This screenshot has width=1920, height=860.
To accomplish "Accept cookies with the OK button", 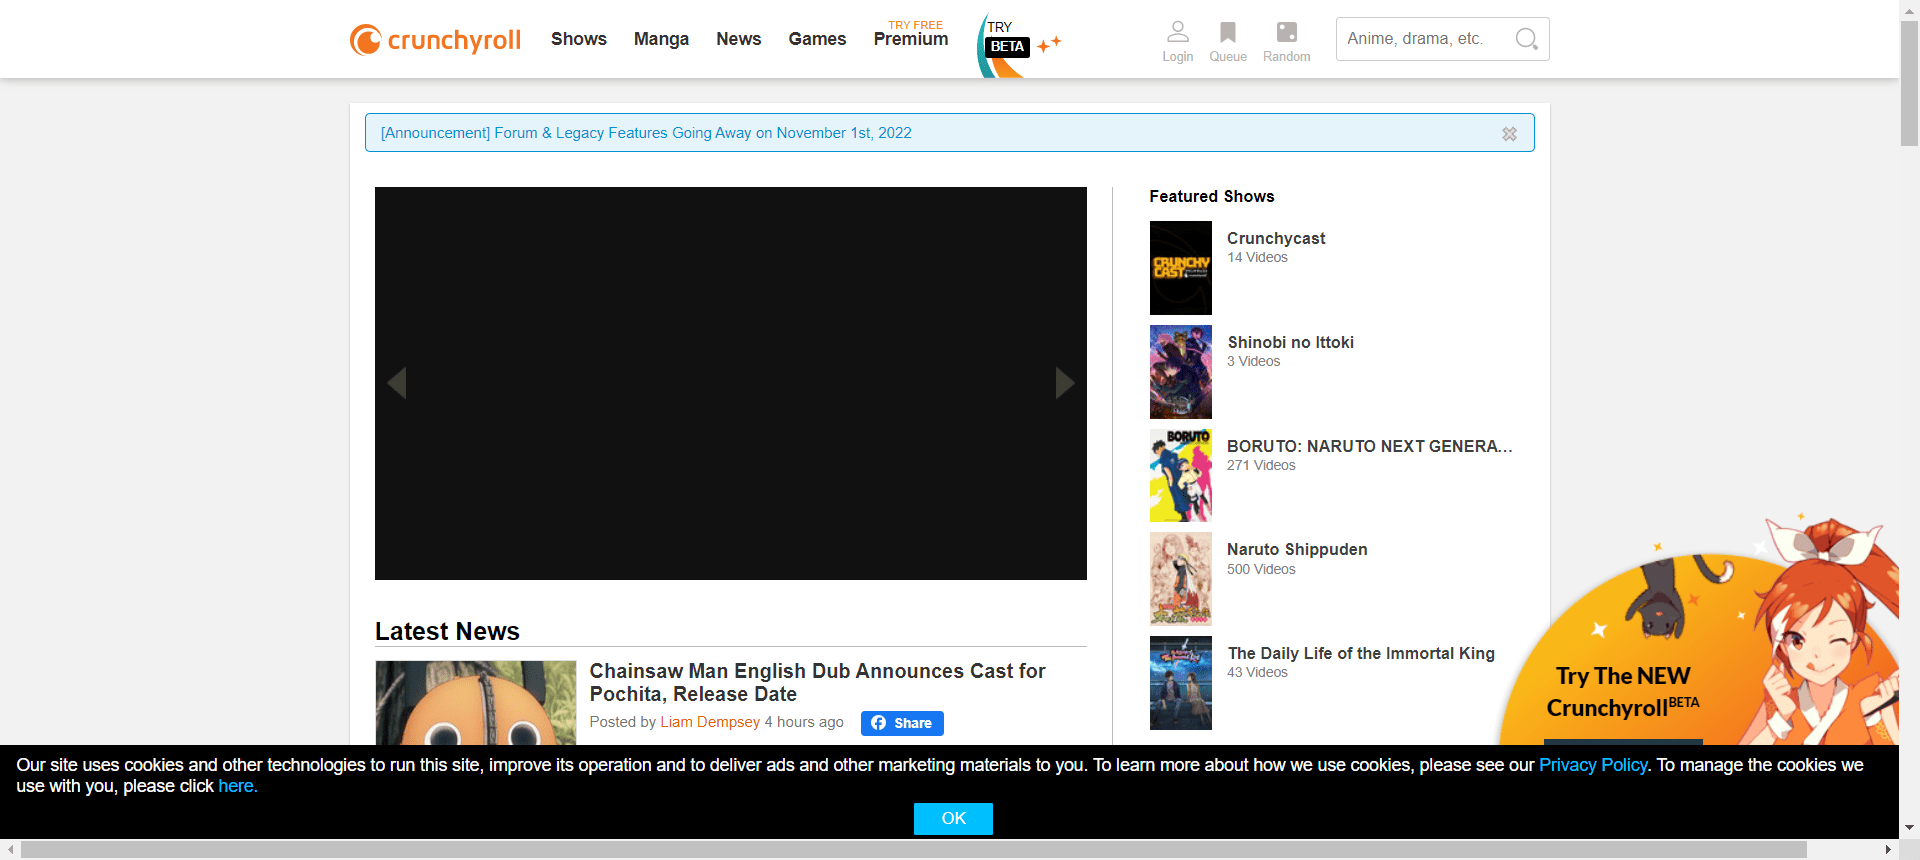I will tap(953, 818).
